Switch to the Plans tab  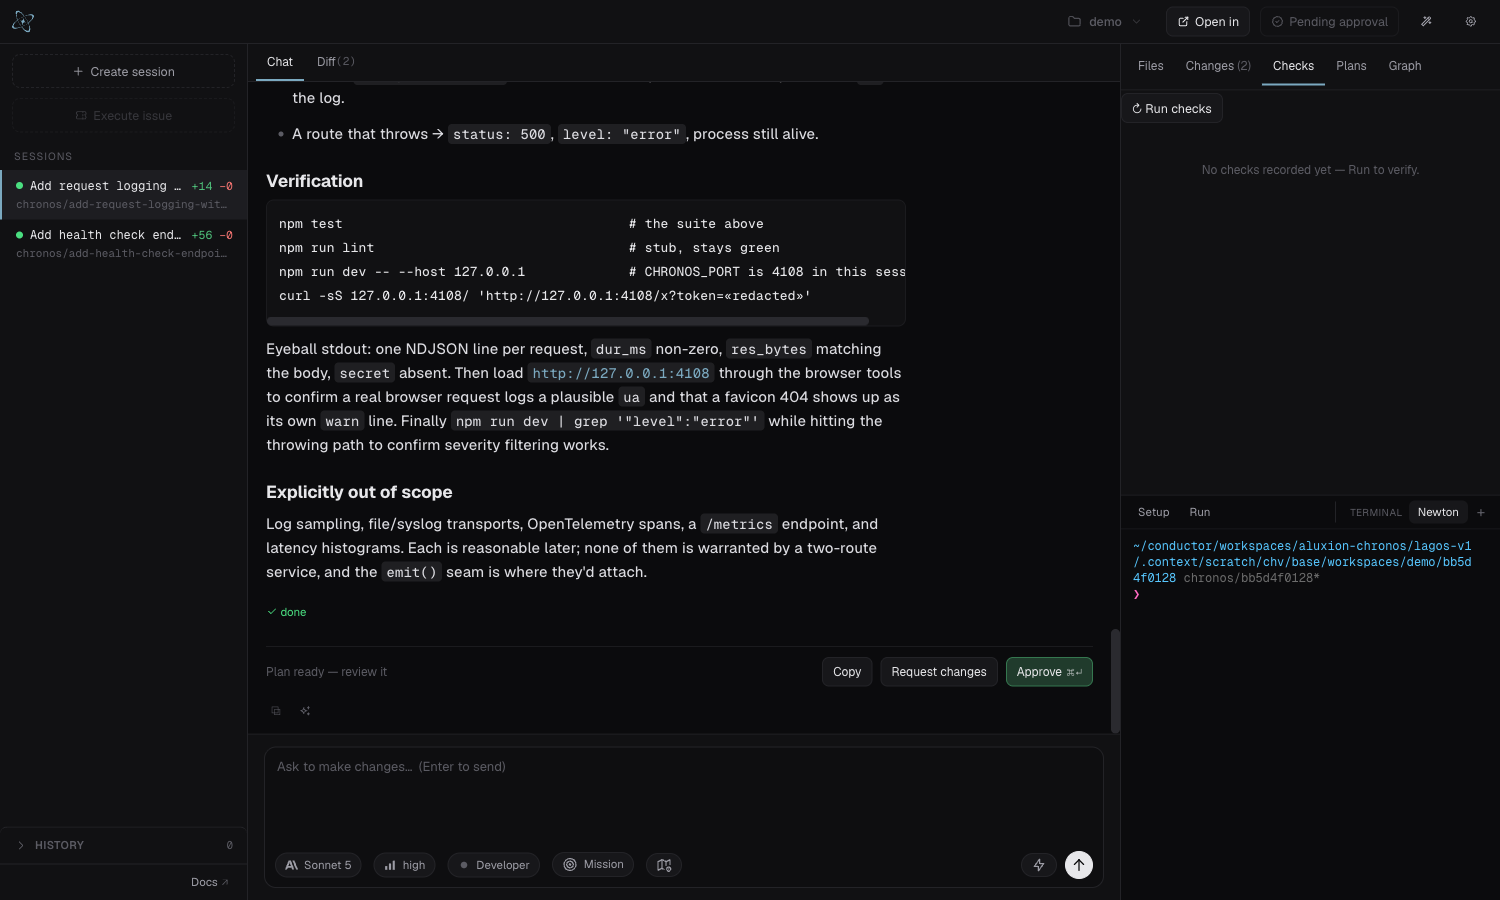point(1351,66)
